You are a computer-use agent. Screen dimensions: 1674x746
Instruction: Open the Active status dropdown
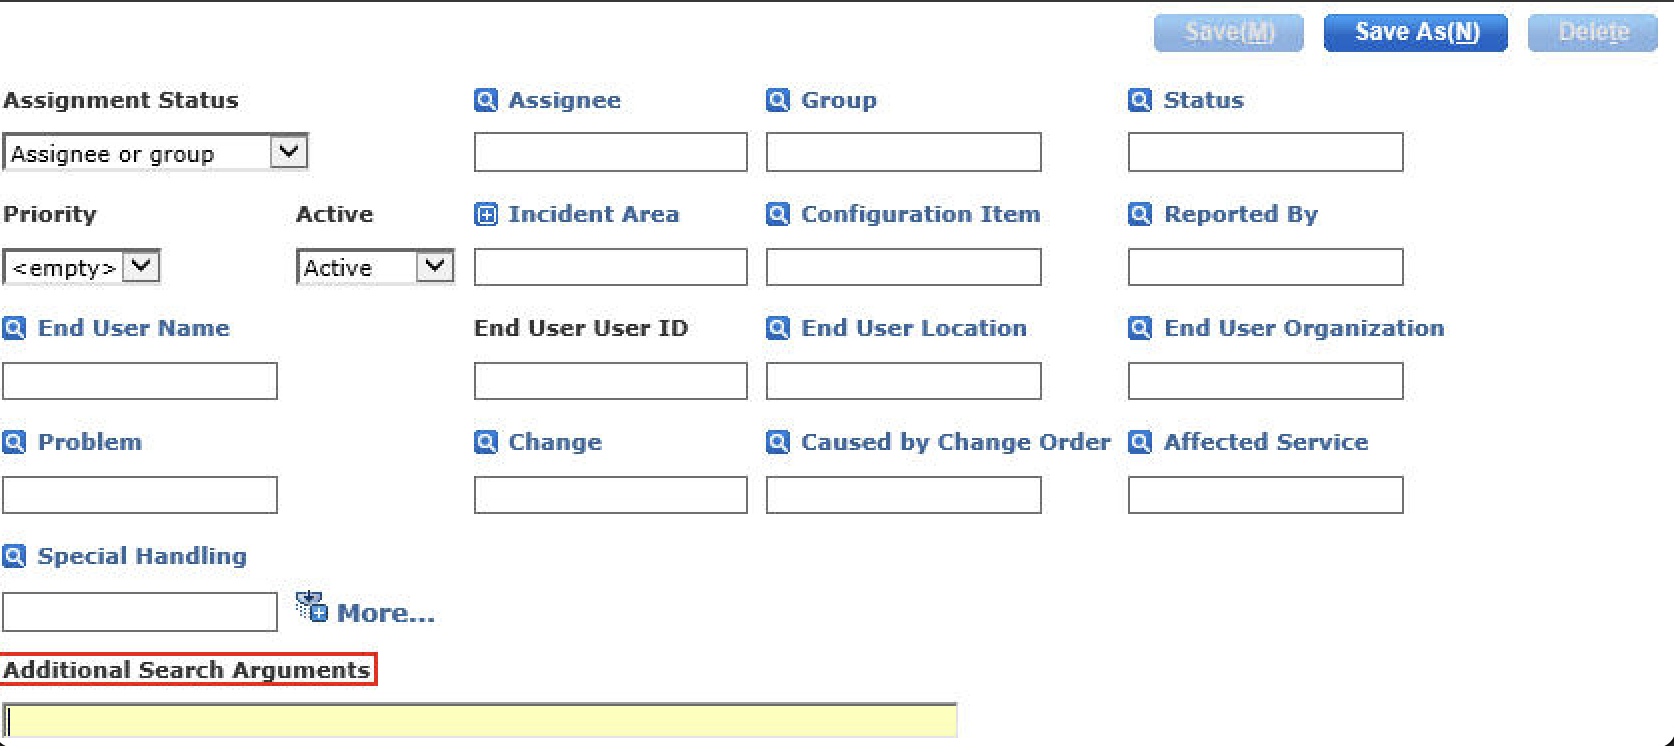(434, 266)
